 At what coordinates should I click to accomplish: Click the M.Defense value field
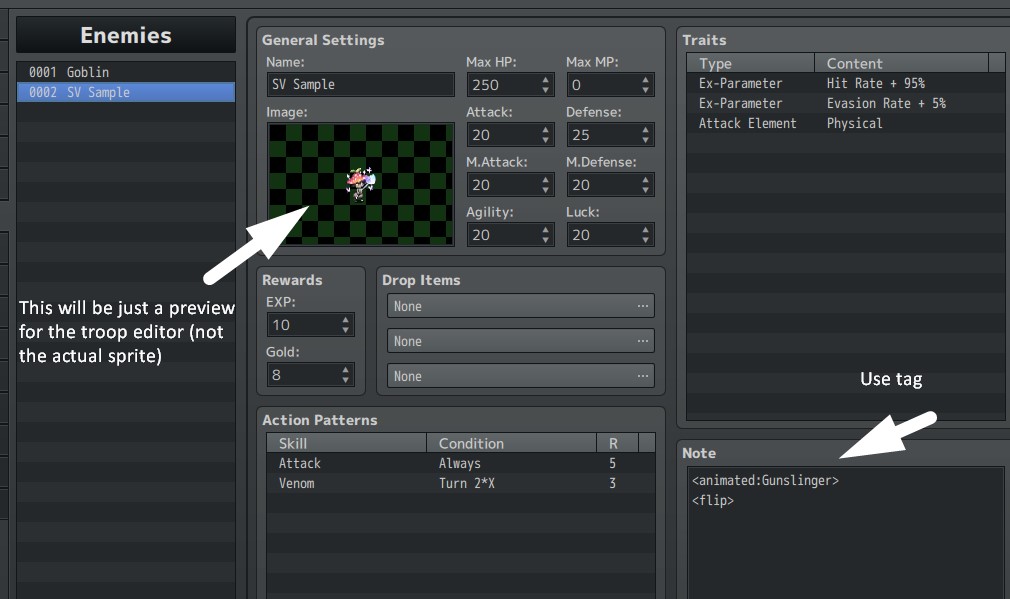(x=602, y=185)
